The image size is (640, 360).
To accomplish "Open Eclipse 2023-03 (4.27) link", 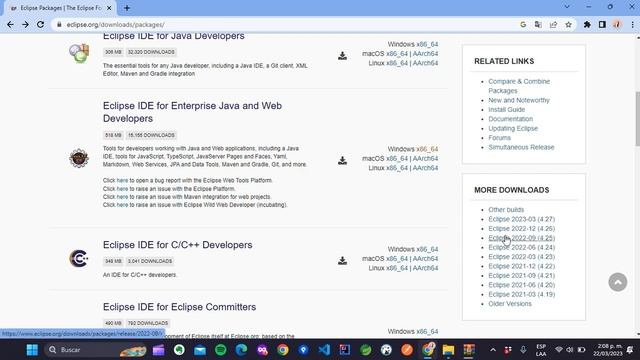I will 522,219.
